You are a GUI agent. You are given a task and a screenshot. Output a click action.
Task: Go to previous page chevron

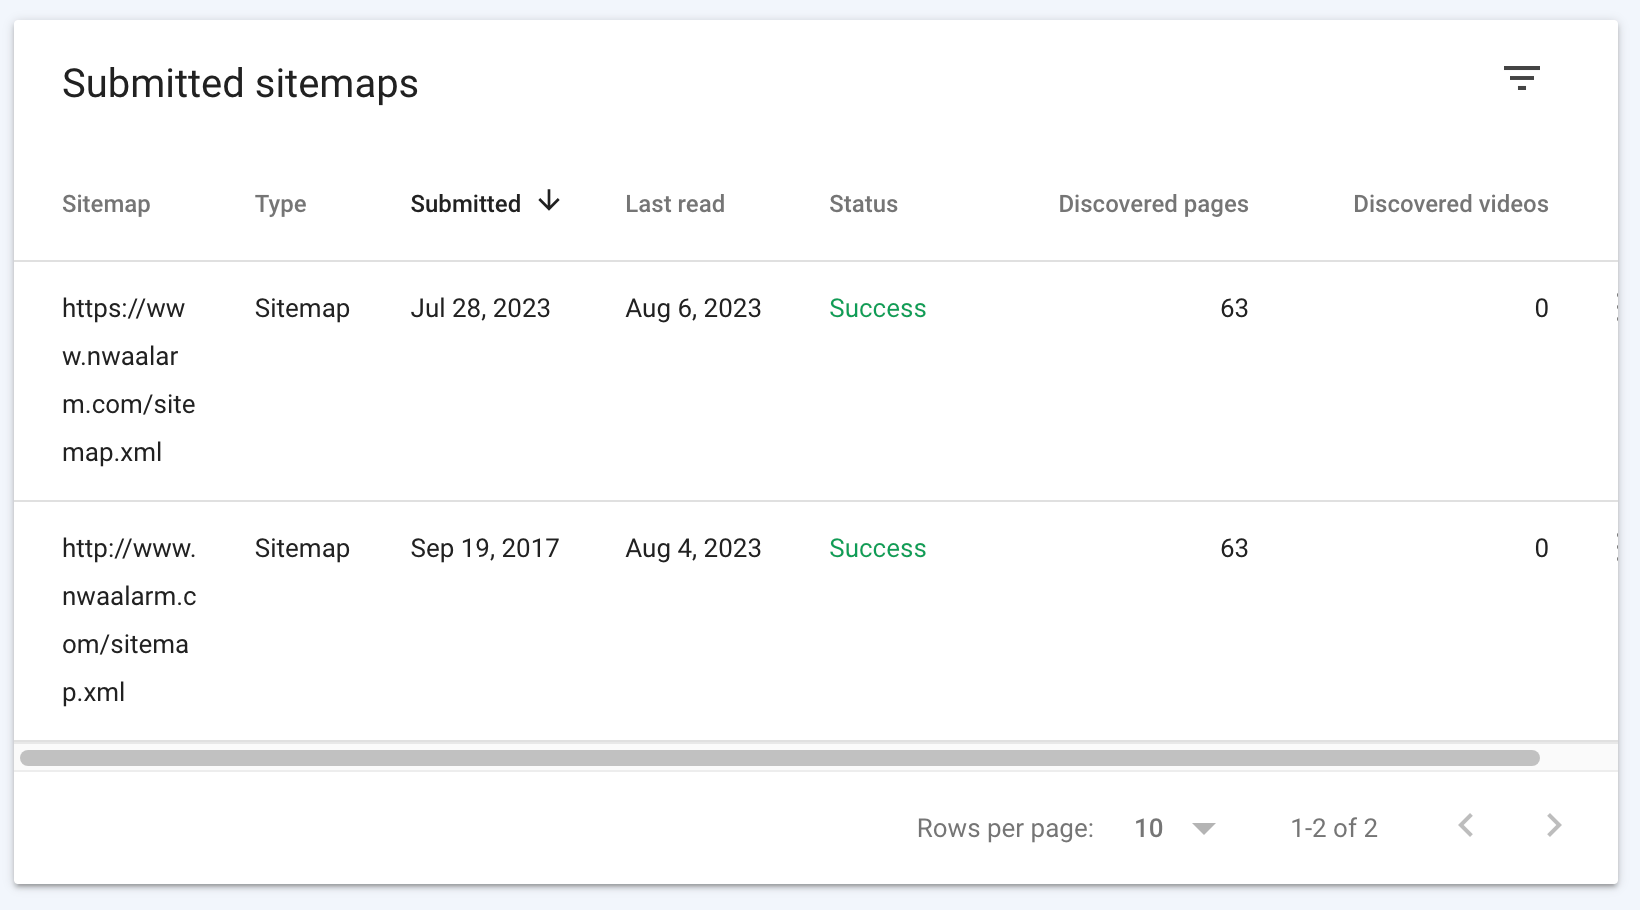pyautogui.click(x=1466, y=826)
